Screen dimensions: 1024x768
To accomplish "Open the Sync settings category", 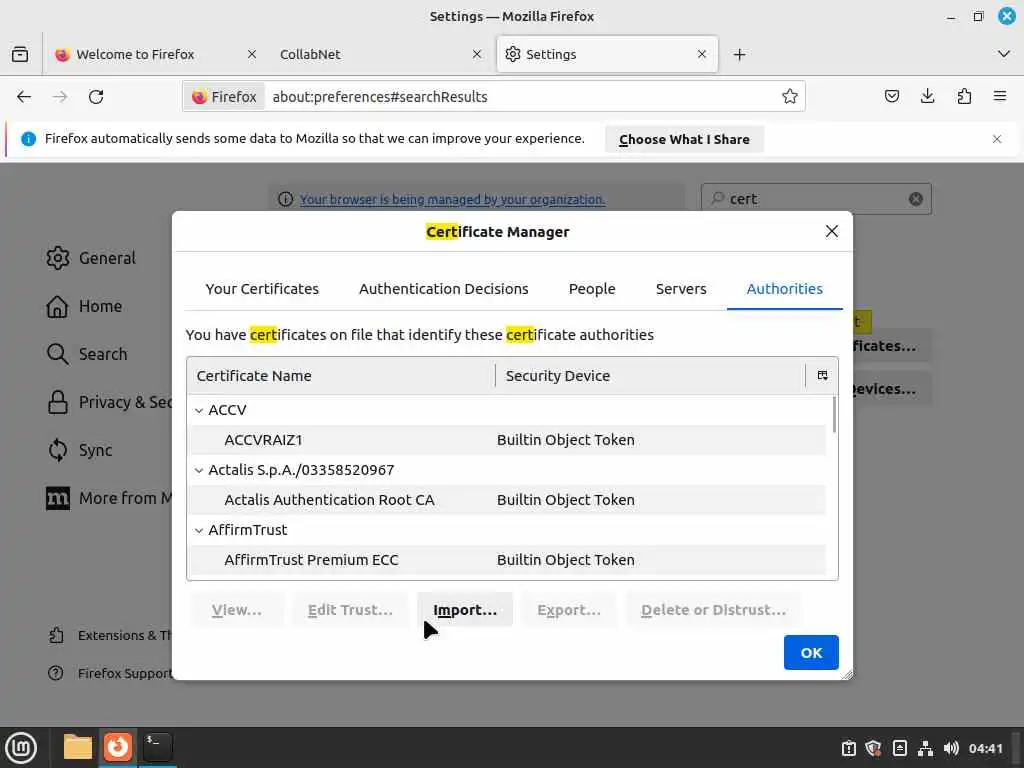I will [80, 450].
